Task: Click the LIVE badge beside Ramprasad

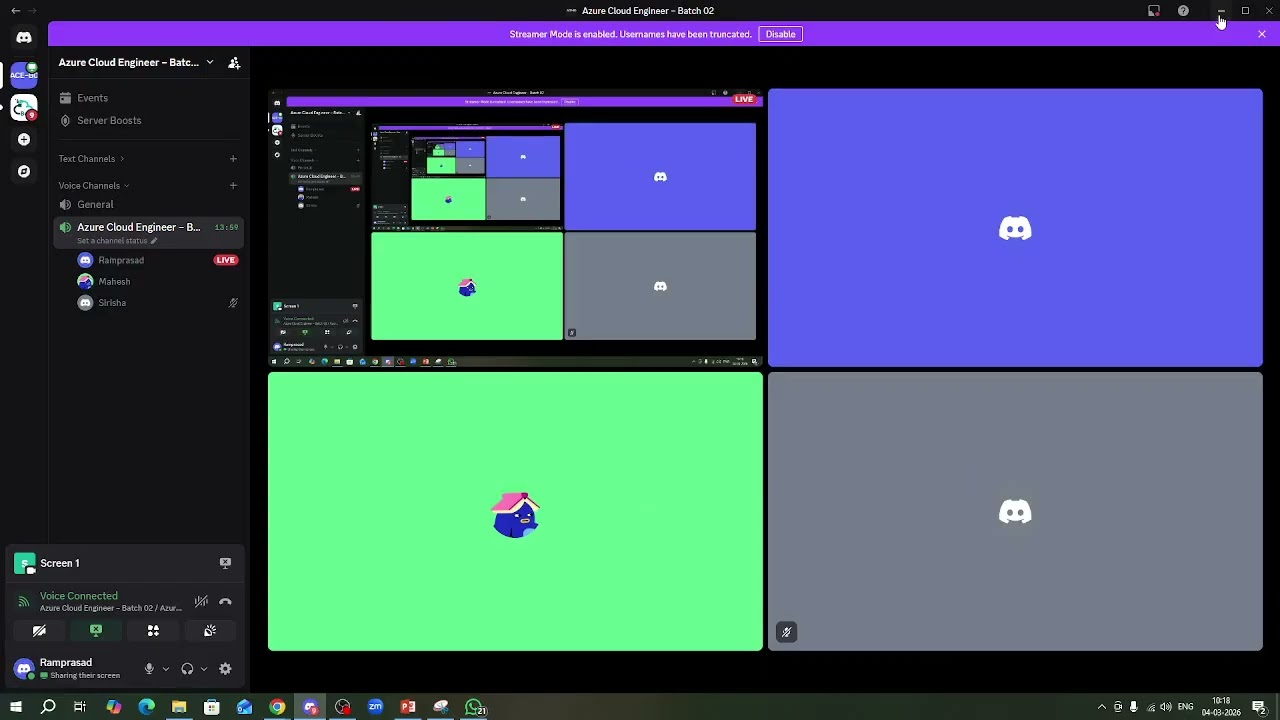Action: pos(226,260)
